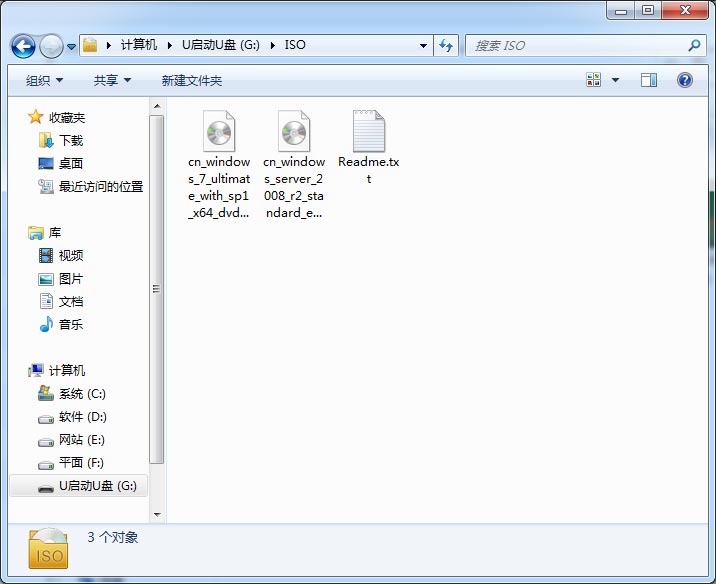Open the 组织 dropdown menu
The width and height of the screenshot is (716, 584).
[44, 80]
